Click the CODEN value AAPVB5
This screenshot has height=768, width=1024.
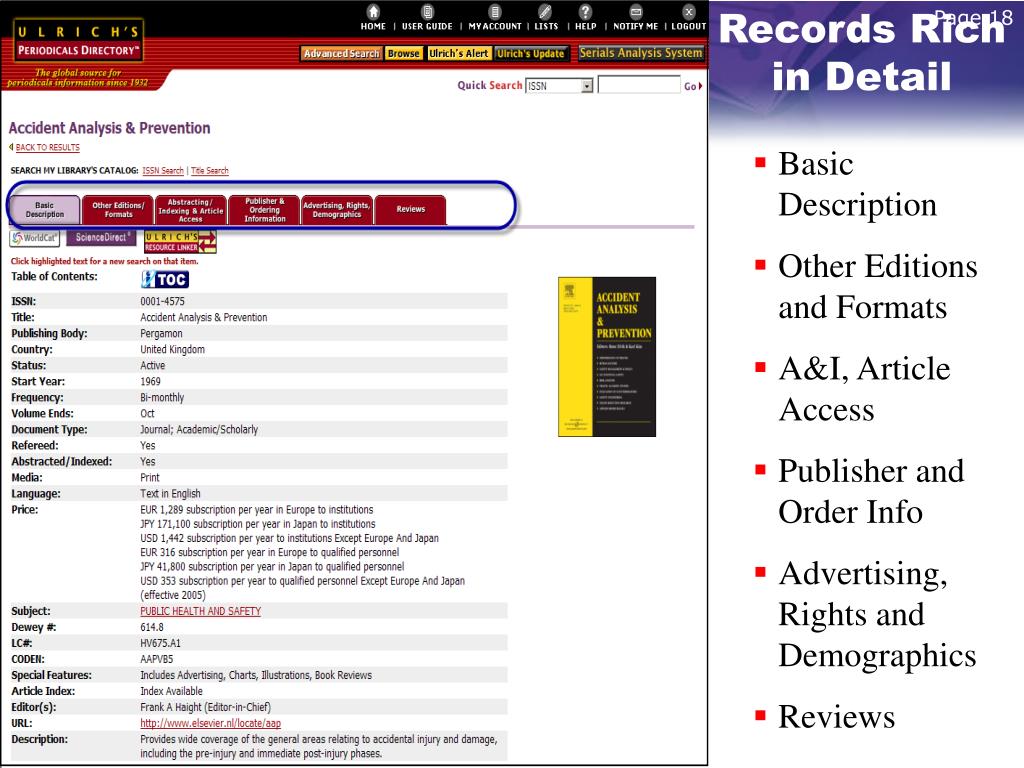click(157, 660)
